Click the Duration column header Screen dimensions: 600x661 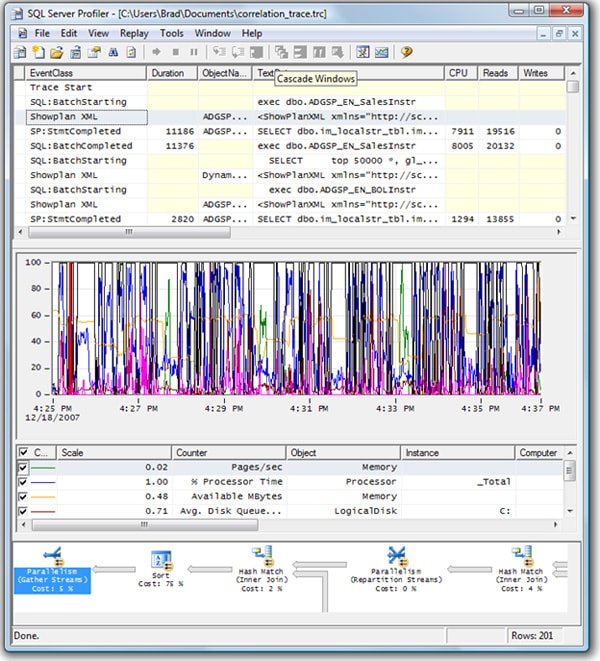pos(172,73)
